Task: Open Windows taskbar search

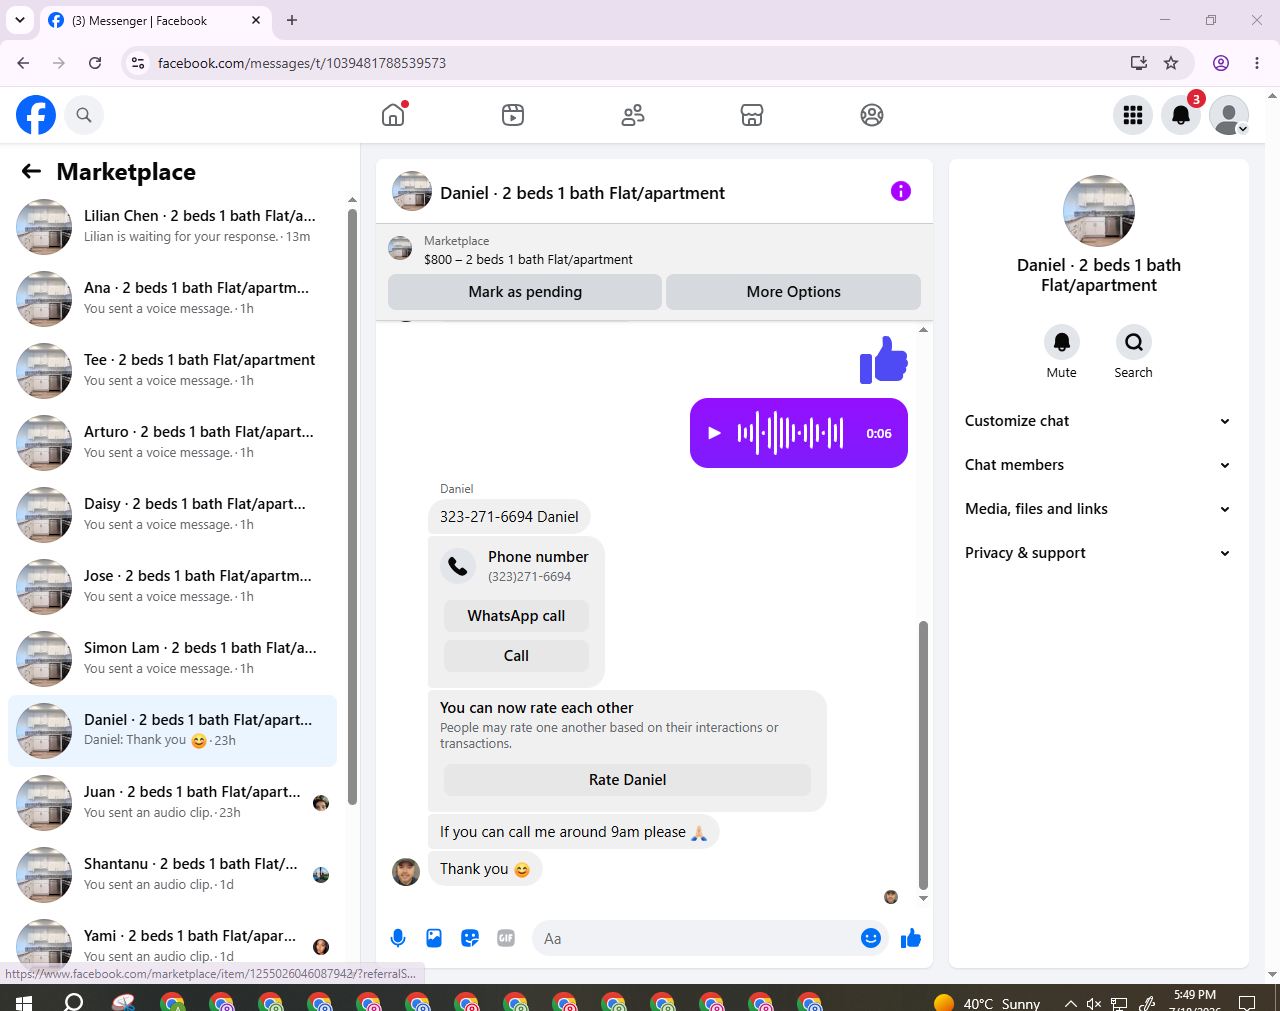Action: (74, 1002)
